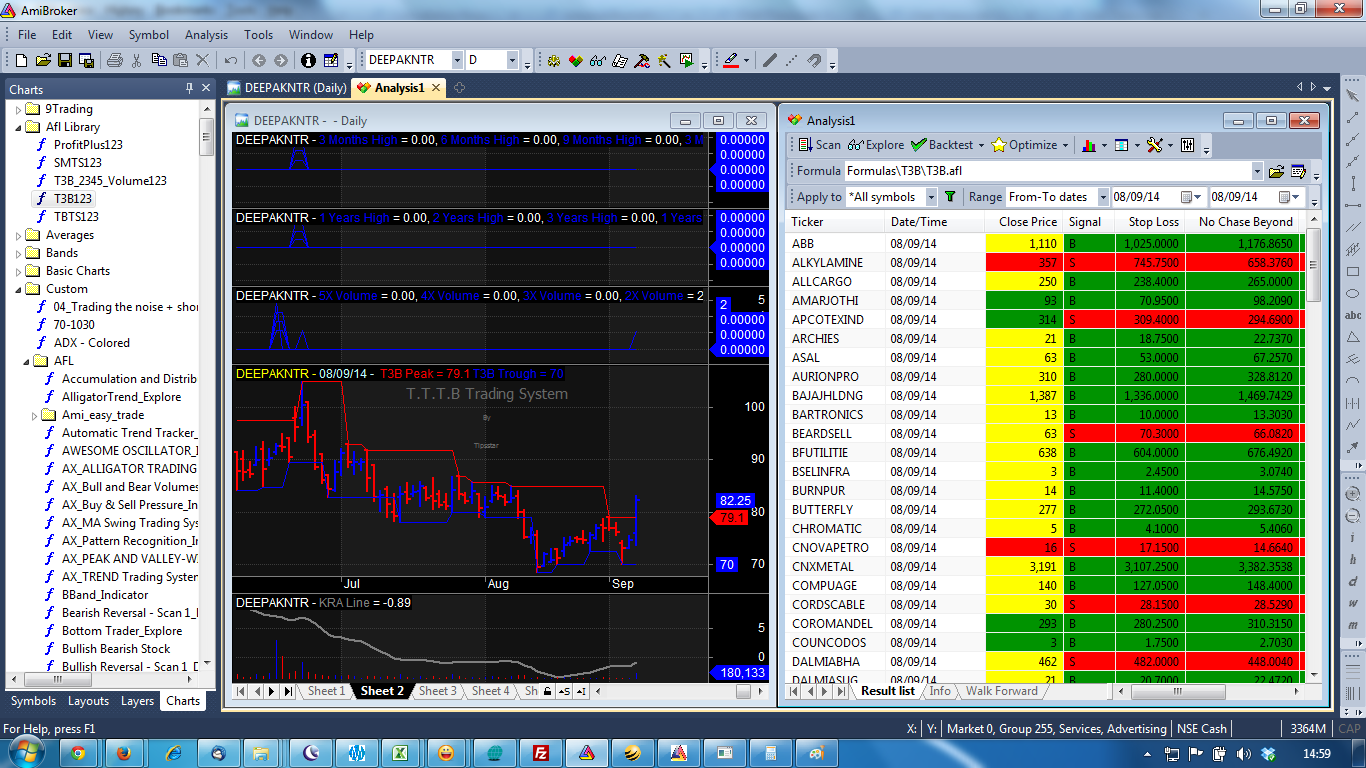Click the Settings tools icon in Analysis
The height and width of the screenshot is (768, 1366).
[x=1155, y=145]
